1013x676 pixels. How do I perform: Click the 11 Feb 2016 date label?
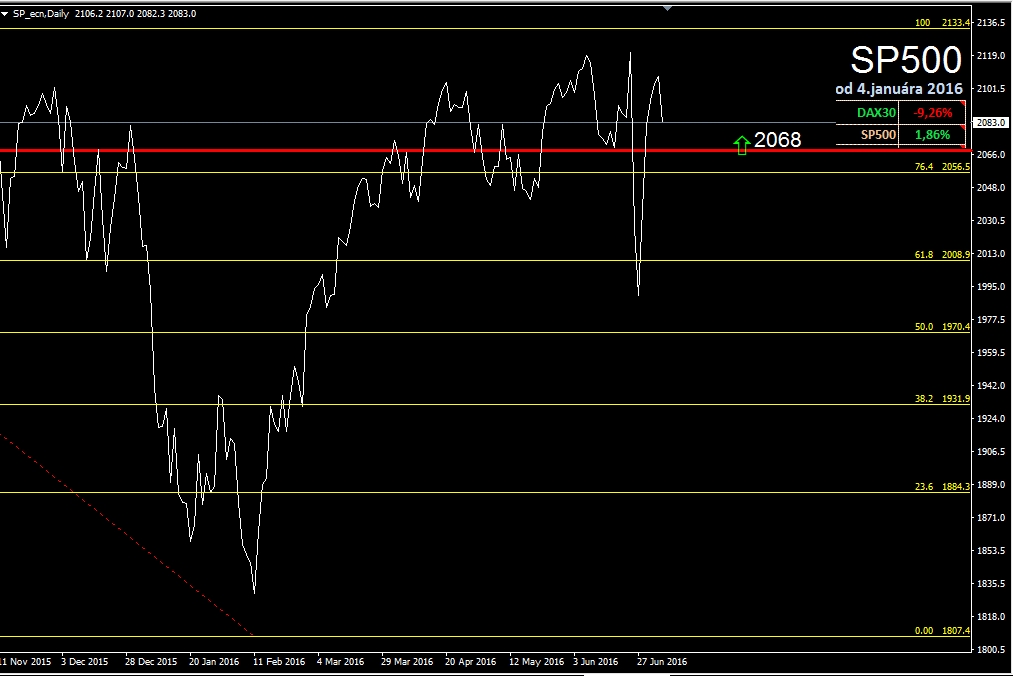click(279, 661)
